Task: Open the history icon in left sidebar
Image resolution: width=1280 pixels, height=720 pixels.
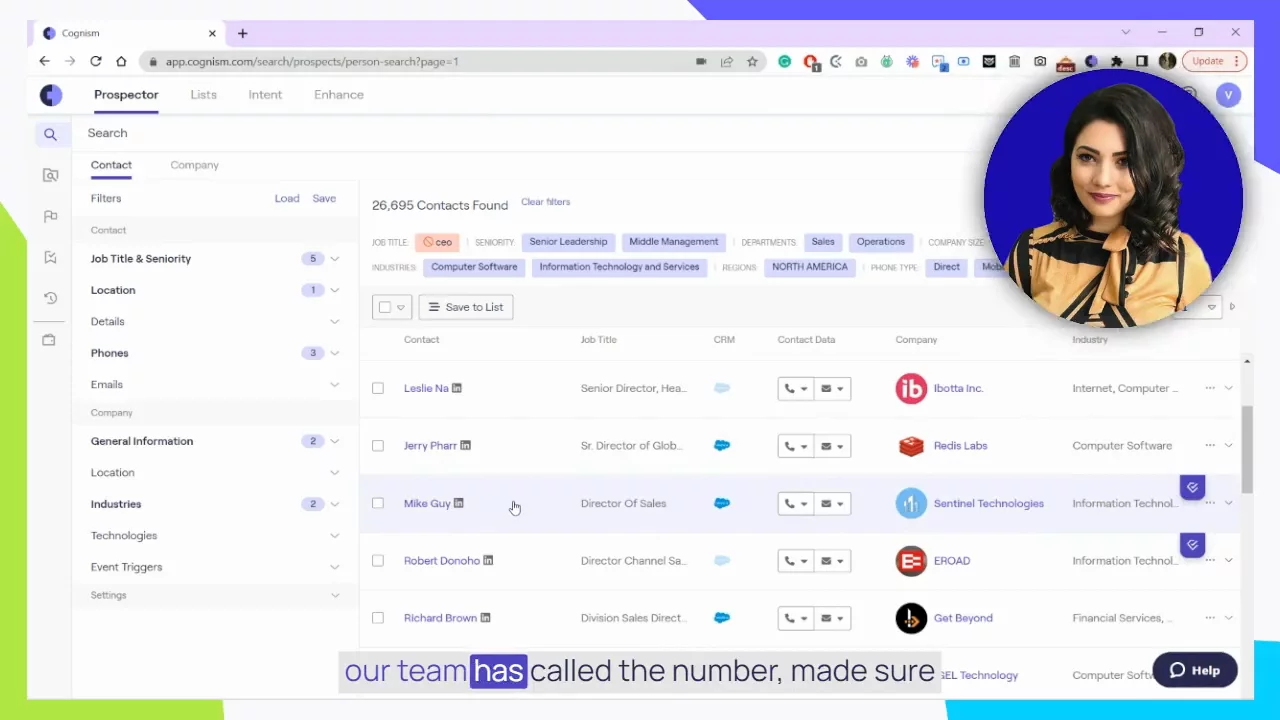Action: click(x=50, y=298)
